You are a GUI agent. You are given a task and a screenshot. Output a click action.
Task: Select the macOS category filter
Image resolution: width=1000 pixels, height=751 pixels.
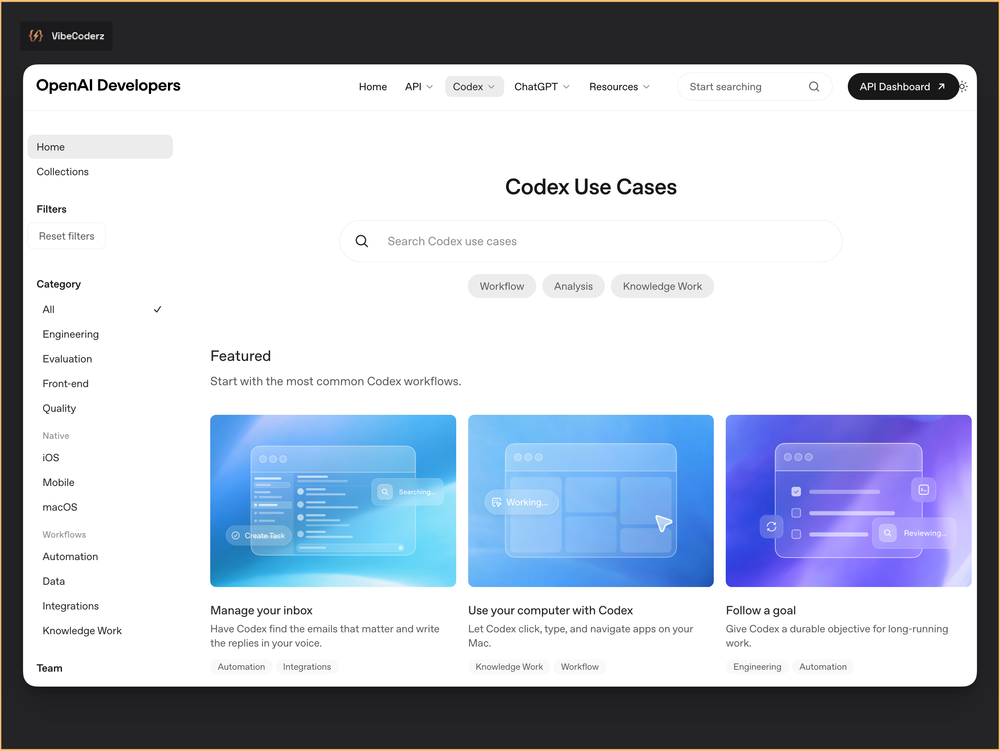pos(60,507)
